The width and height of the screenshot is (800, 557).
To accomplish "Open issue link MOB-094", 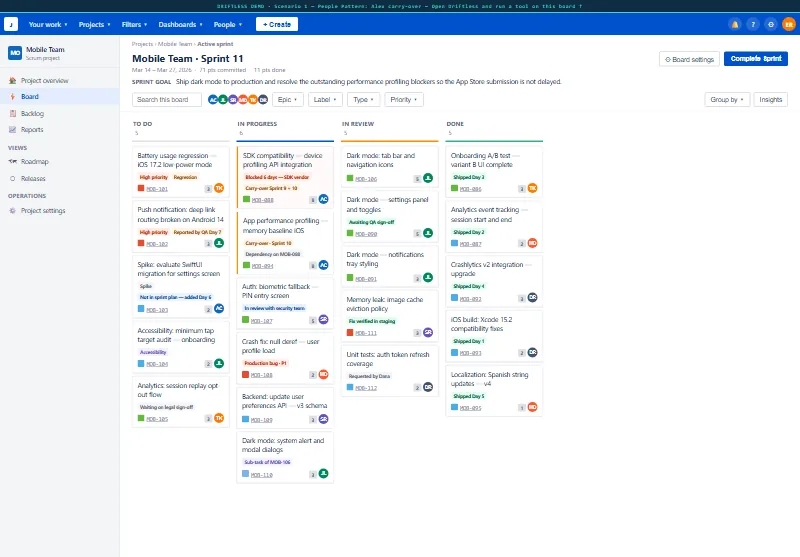I will click(262, 266).
